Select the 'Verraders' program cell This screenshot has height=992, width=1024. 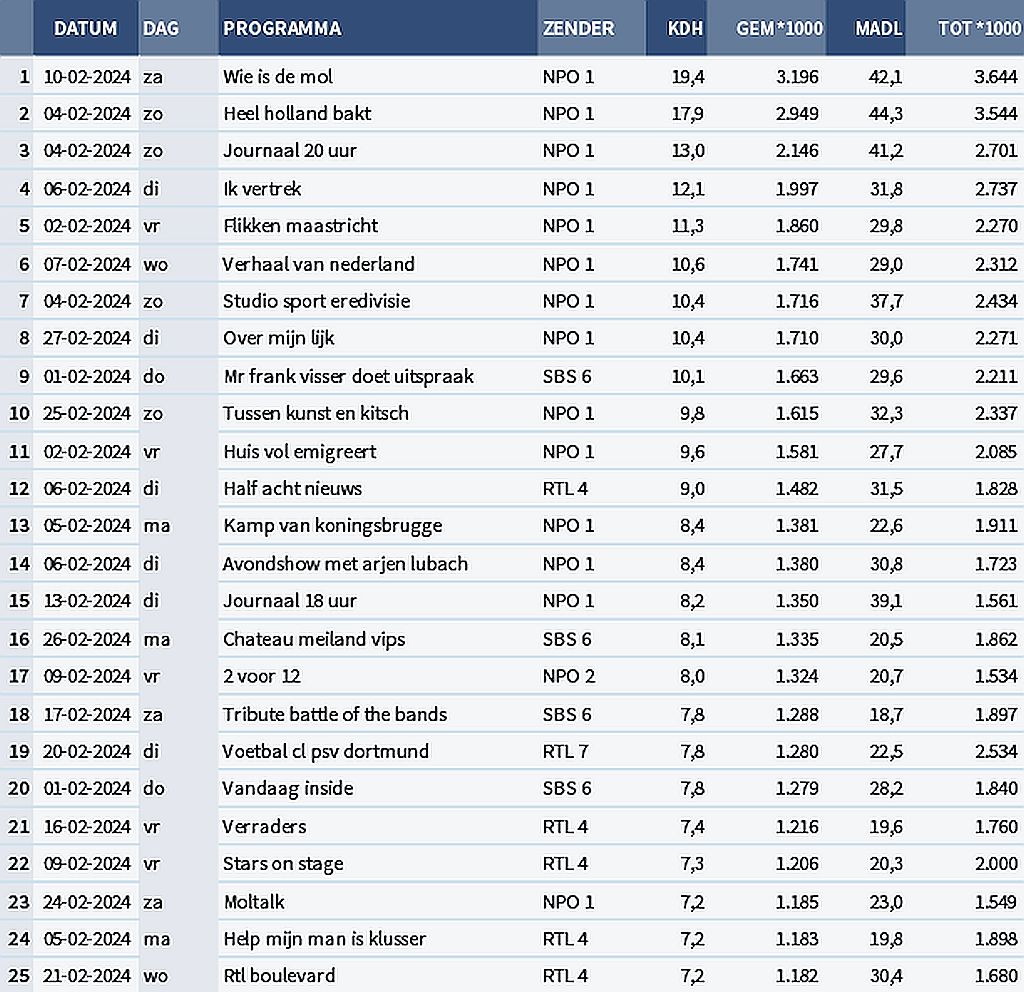pos(264,826)
